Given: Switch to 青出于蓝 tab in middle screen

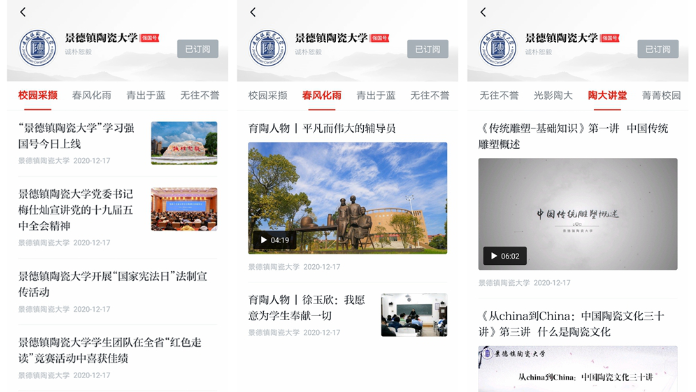Looking at the screenshot, I should click(376, 95).
